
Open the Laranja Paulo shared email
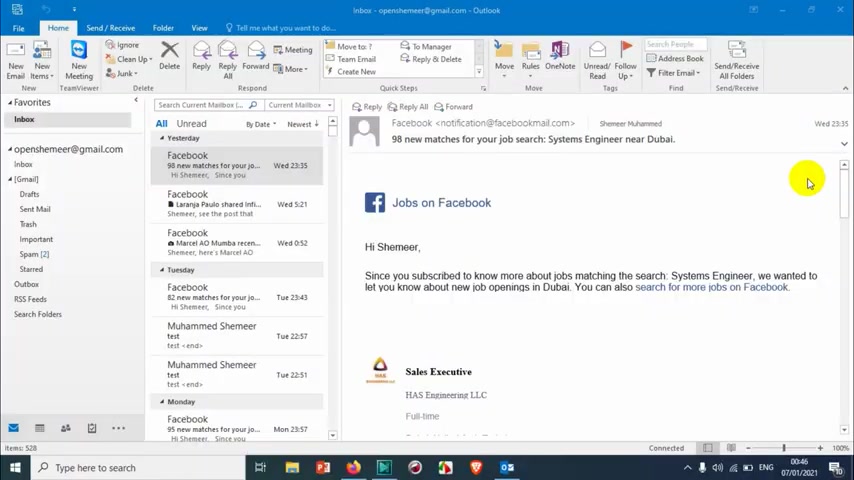point(236,204)
